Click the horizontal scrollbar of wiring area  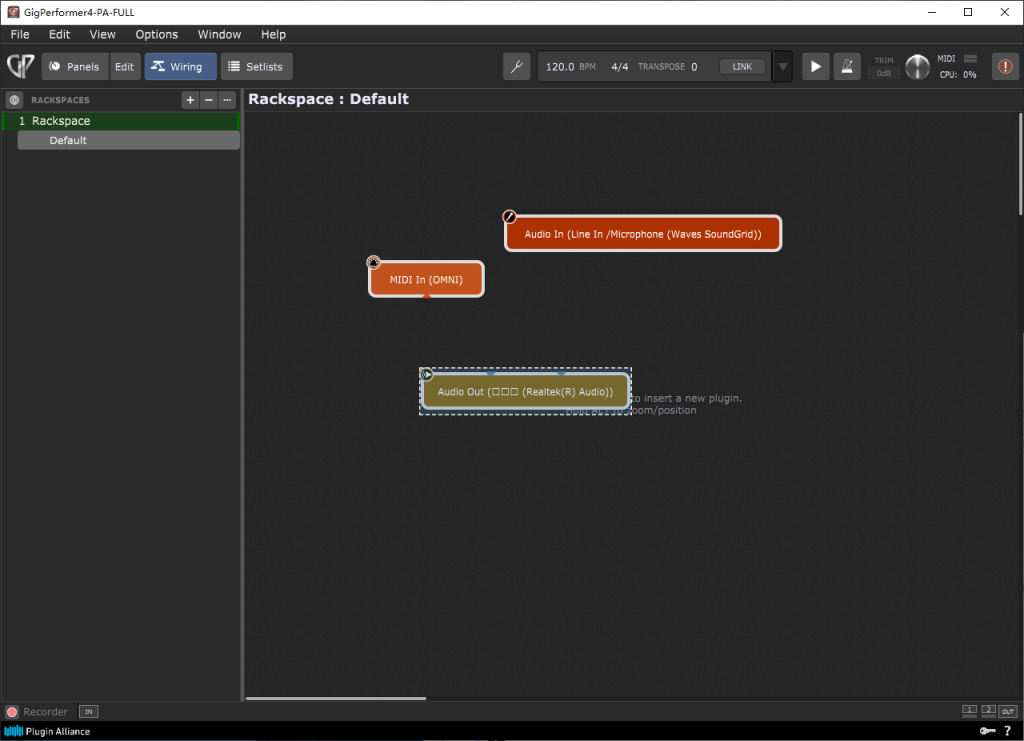pyautogui.click(x=336, y=698)
